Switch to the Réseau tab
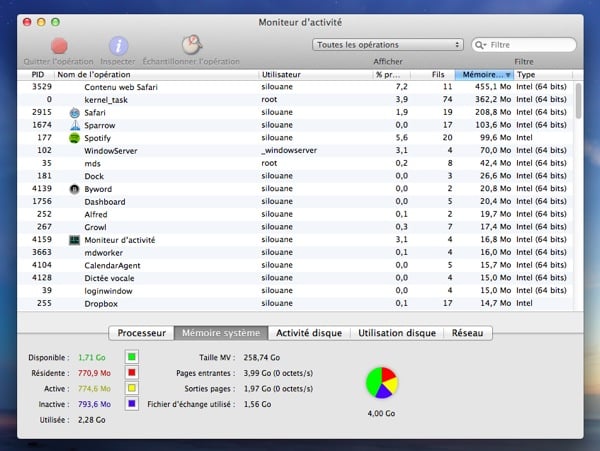This screenshot has width=600, height=451. coord(468,333)
